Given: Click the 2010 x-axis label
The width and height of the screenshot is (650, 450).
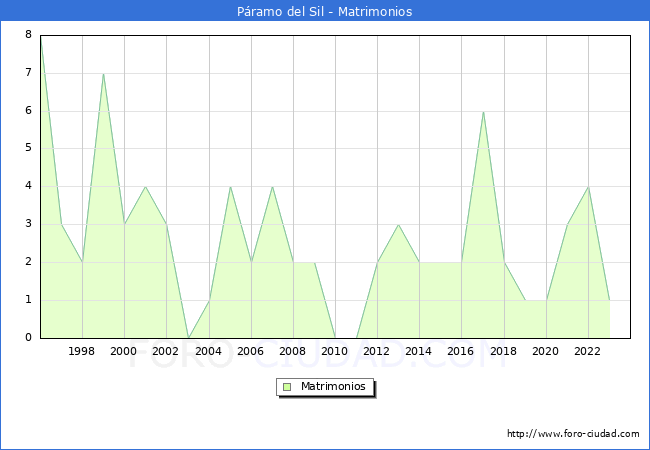Looking at the screenshot, I should pos(335,351).
